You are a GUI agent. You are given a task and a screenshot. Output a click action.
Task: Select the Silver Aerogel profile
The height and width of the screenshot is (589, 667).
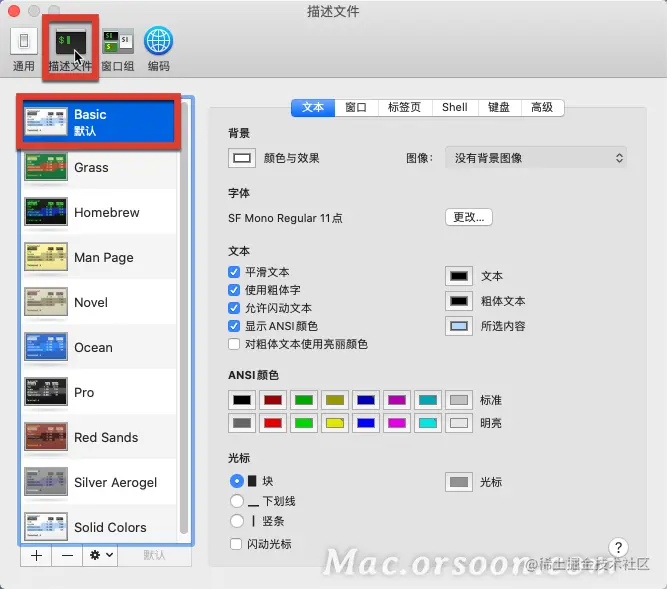[x=100, y=482]
